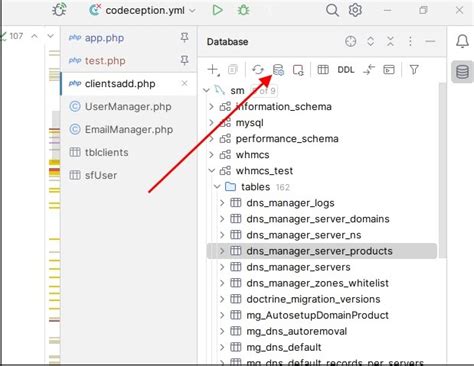Click the Duplicate icon in Database toolbar
The height and width of the screenshot is (366, 474).
[x=233, y=70]
